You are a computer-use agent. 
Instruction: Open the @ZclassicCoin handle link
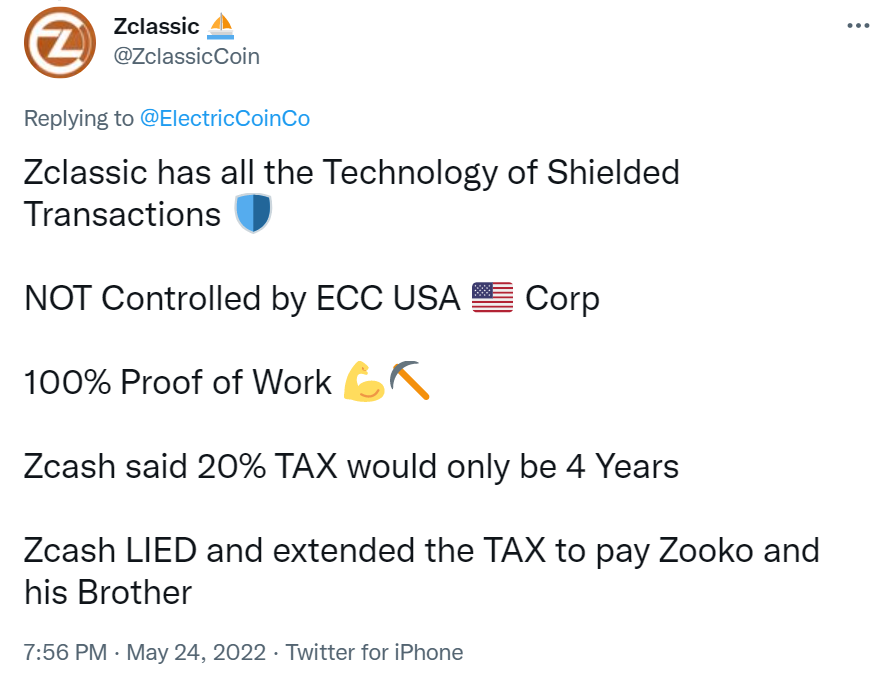click(x=187, y=56)
